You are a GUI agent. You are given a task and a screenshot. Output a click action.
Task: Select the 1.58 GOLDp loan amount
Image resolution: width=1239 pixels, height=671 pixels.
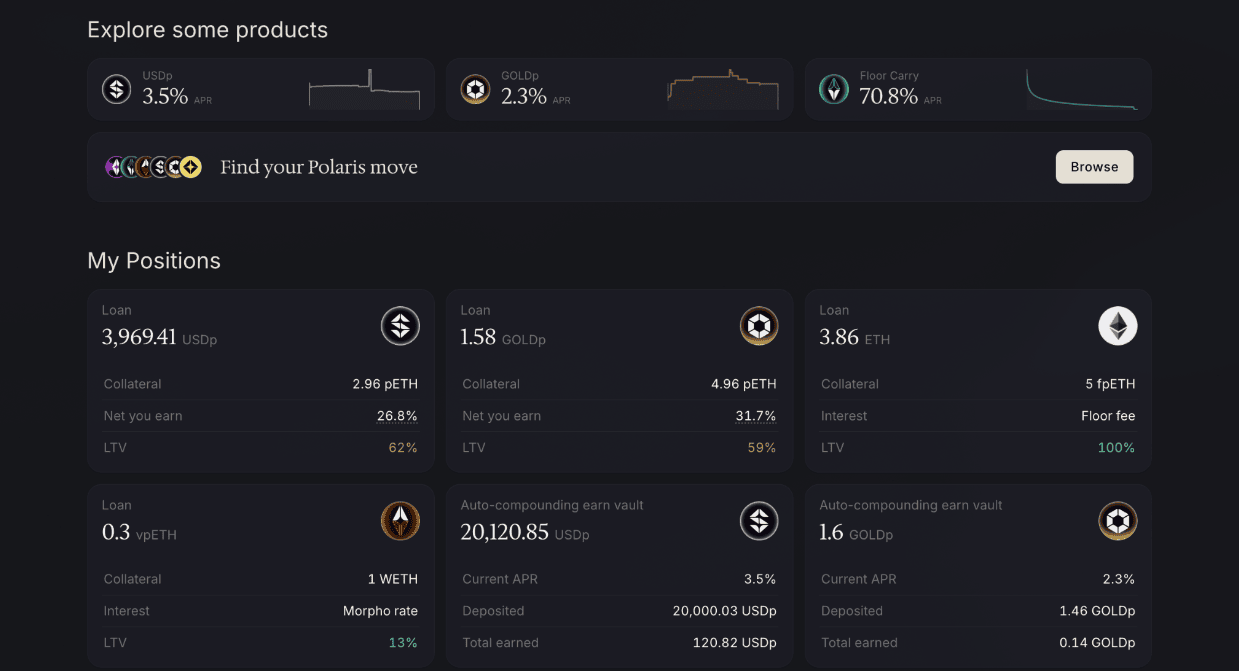coord(503,338)
